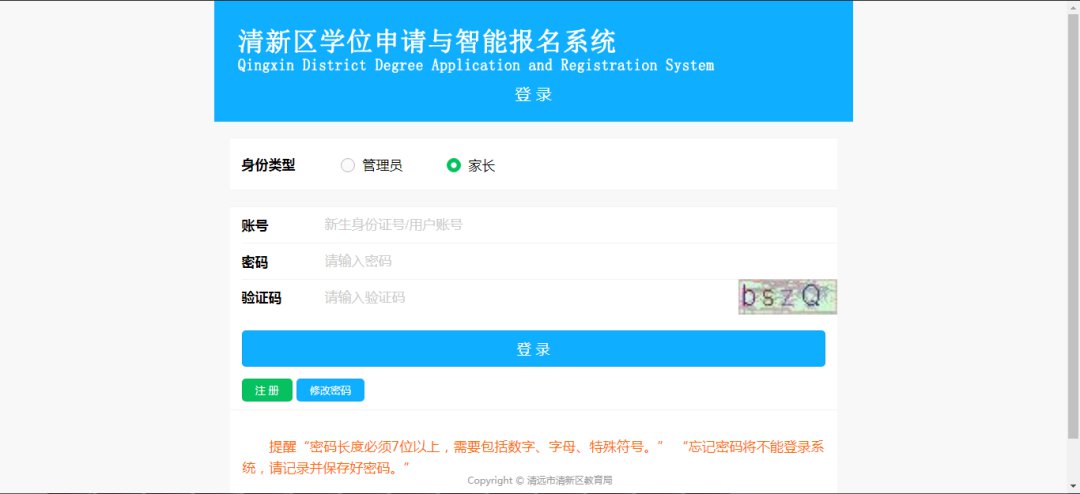The height and width of the screenshot is (494, 1080).
Task: Click the scrollbar down arrow
Action: pos(1072,487)
